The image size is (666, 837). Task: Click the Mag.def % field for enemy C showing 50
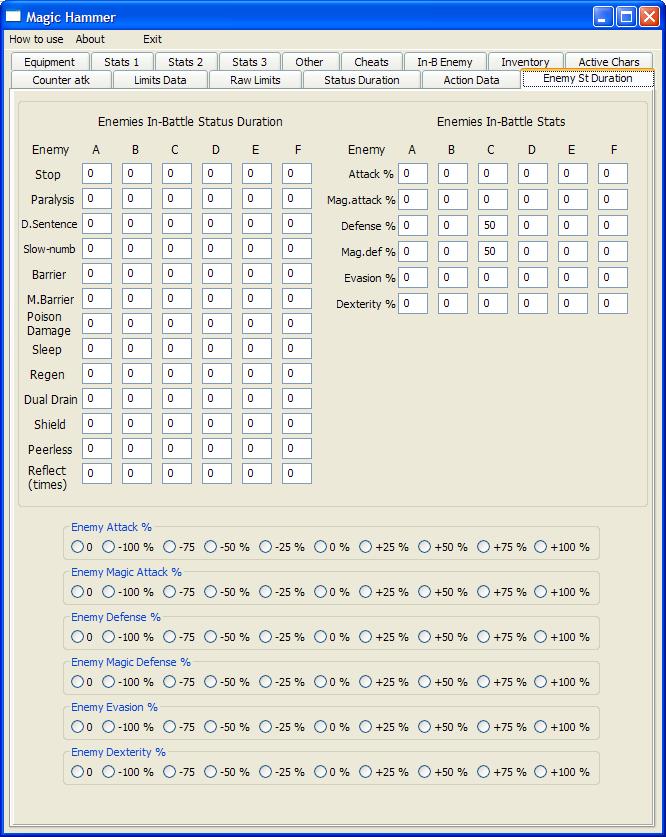(x=493, y=251)
